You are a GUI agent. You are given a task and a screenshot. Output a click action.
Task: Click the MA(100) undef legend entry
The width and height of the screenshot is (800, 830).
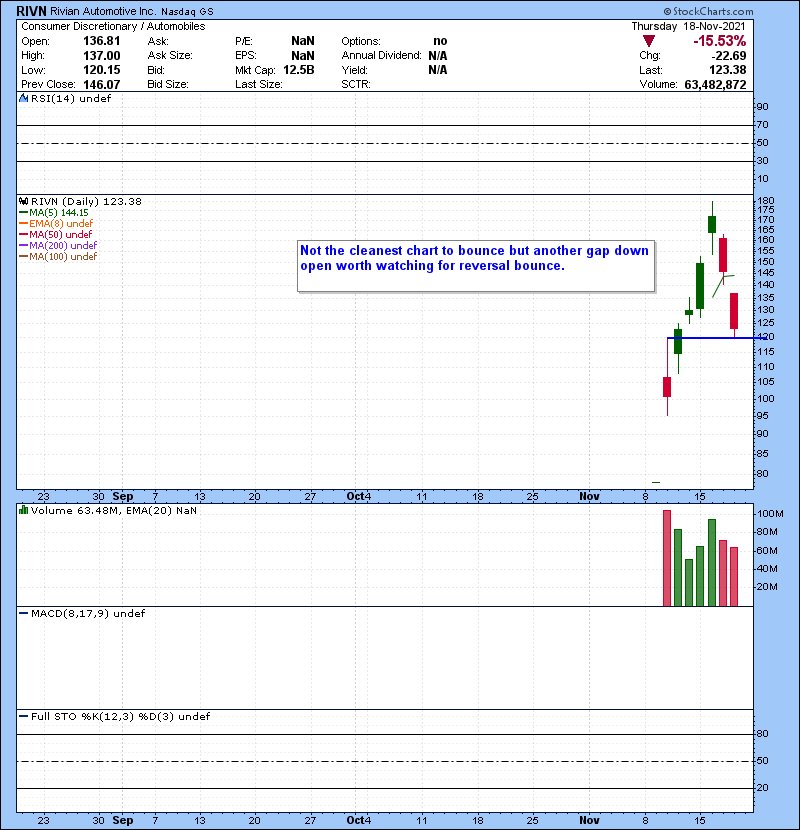point(63,257)
